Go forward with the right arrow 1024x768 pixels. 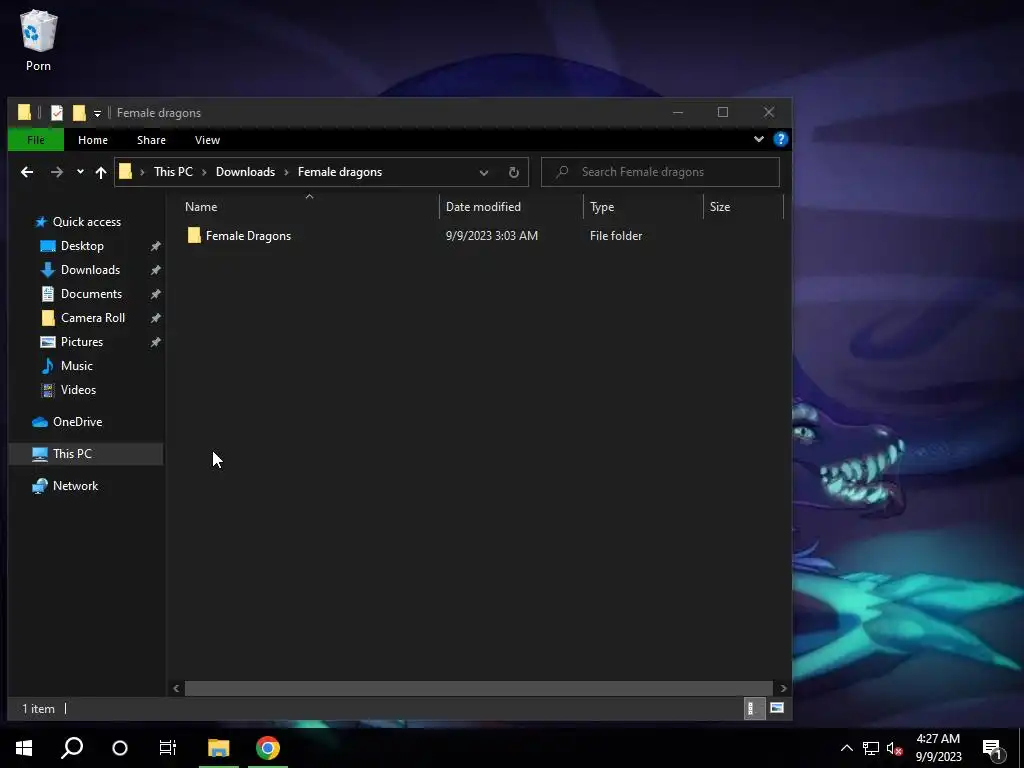tap(57, 172)
